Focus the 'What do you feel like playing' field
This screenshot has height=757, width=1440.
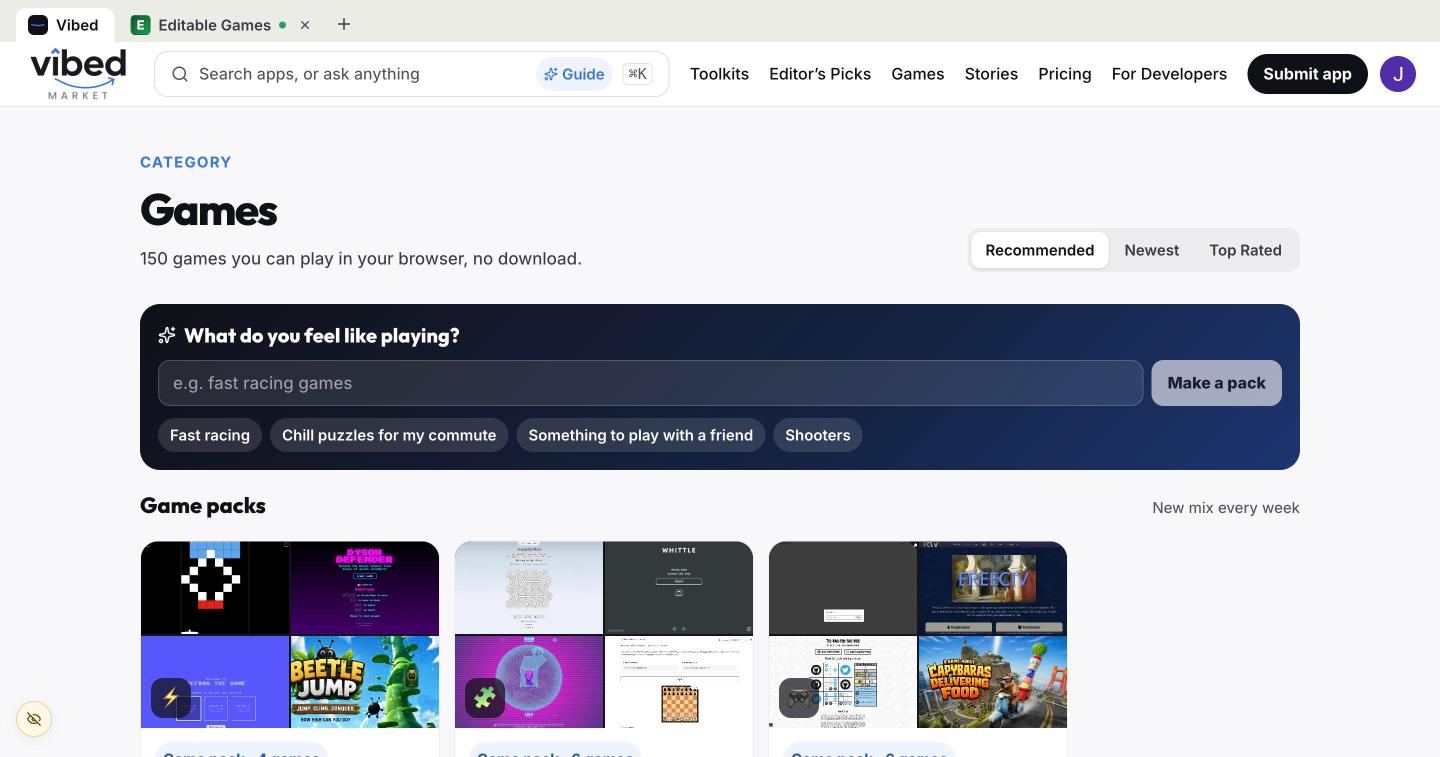[650, 383]
